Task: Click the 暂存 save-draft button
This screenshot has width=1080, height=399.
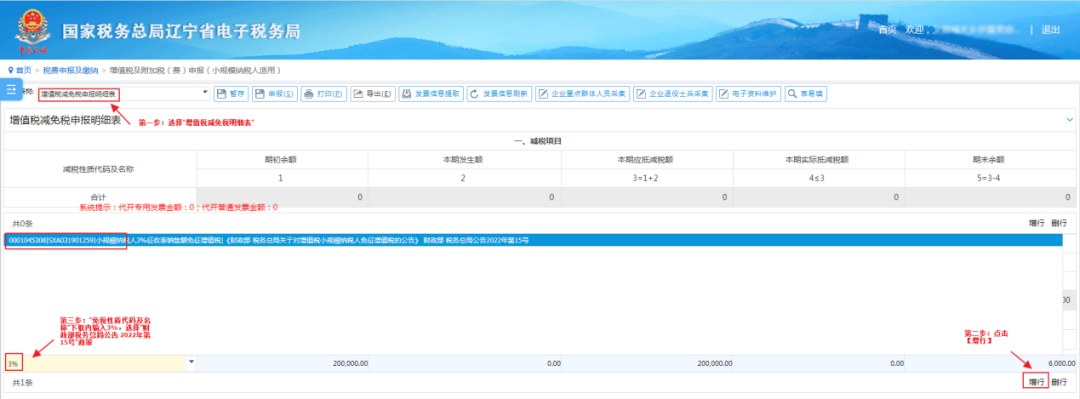Action: click(x=231, y=94)
